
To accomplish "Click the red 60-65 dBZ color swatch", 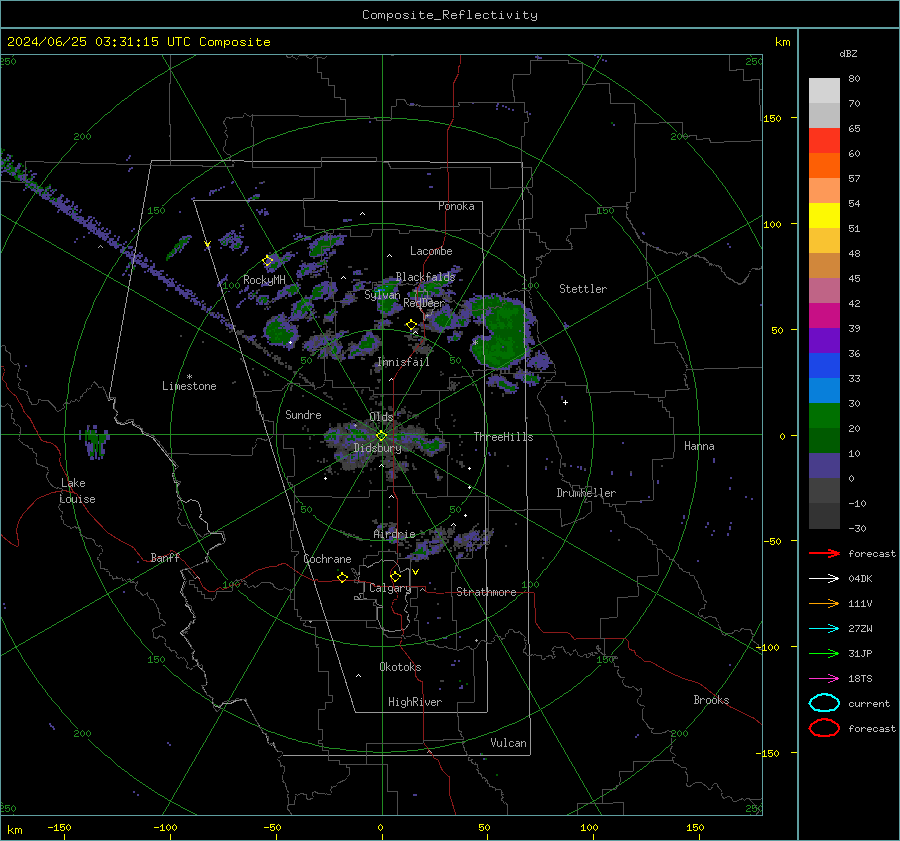I will [824, 141].
